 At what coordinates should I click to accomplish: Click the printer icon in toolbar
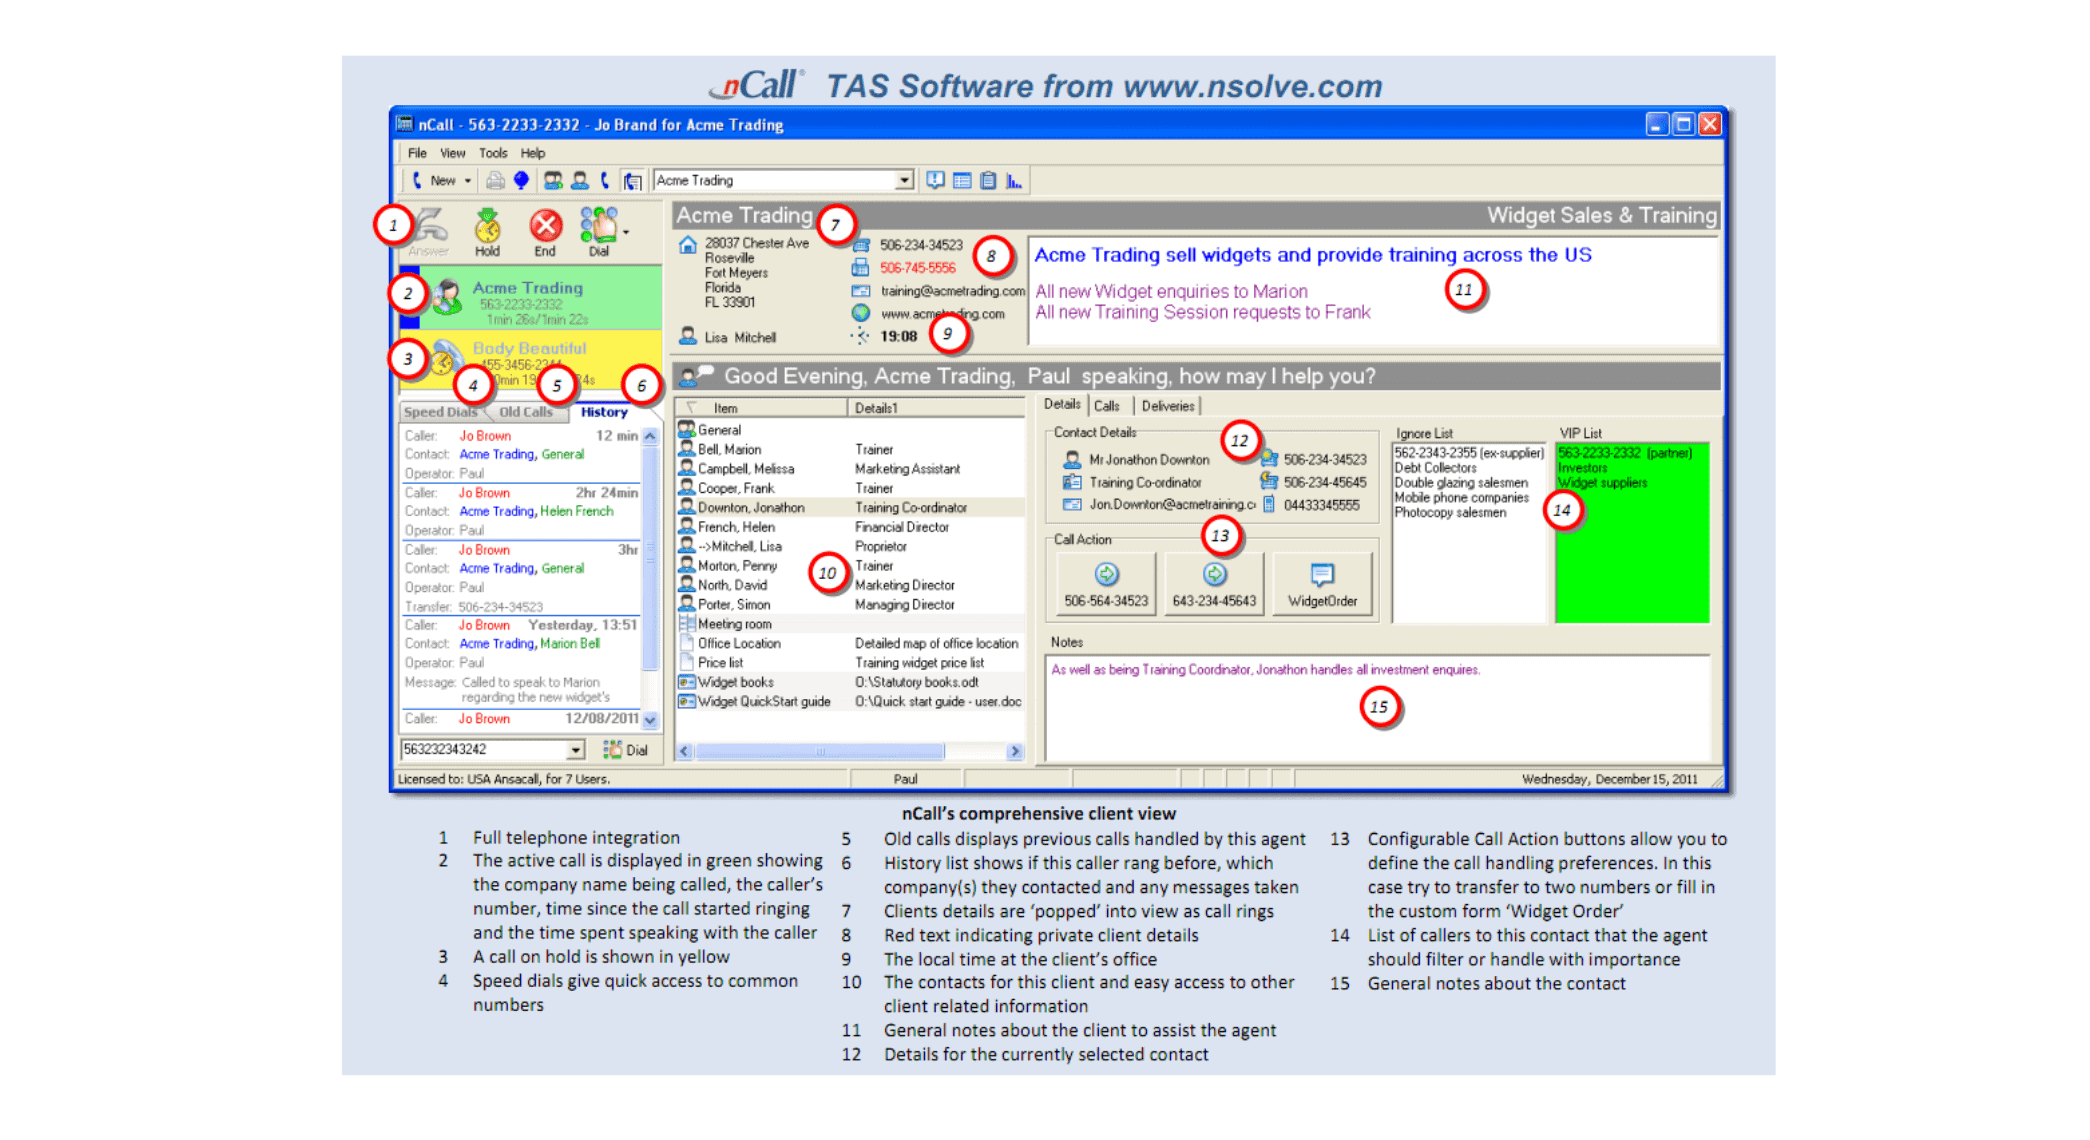click(x=495, y=181)
